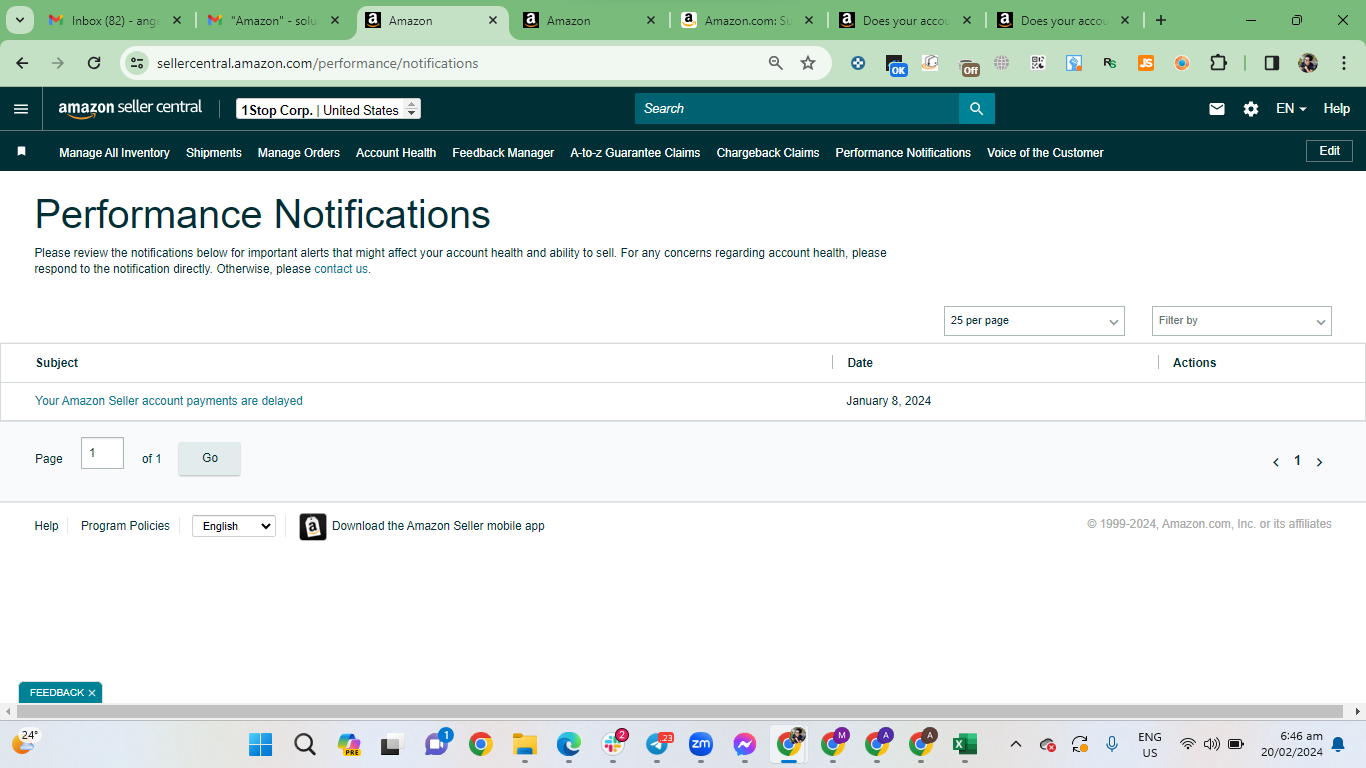The width and height of the screenshot is (1366, 768).
Task: Open Manage Orders
Action: 299,153
